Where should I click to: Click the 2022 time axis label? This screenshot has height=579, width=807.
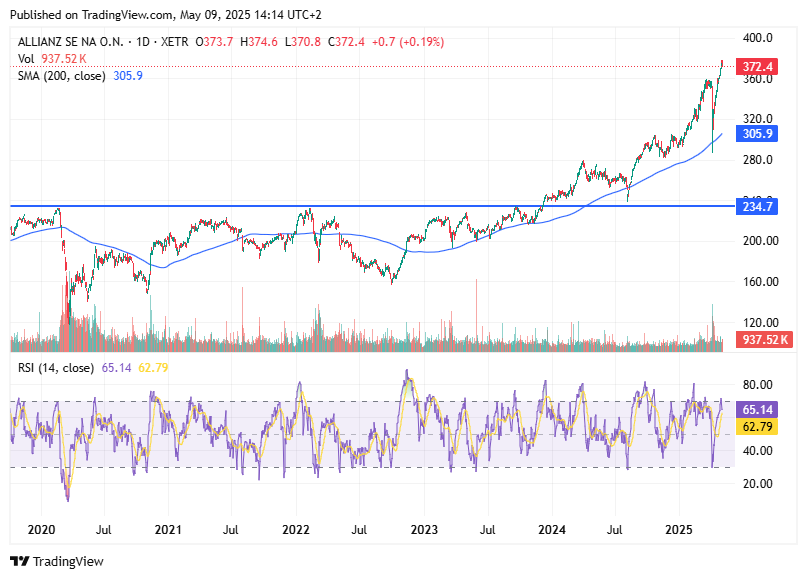point(296,530)
